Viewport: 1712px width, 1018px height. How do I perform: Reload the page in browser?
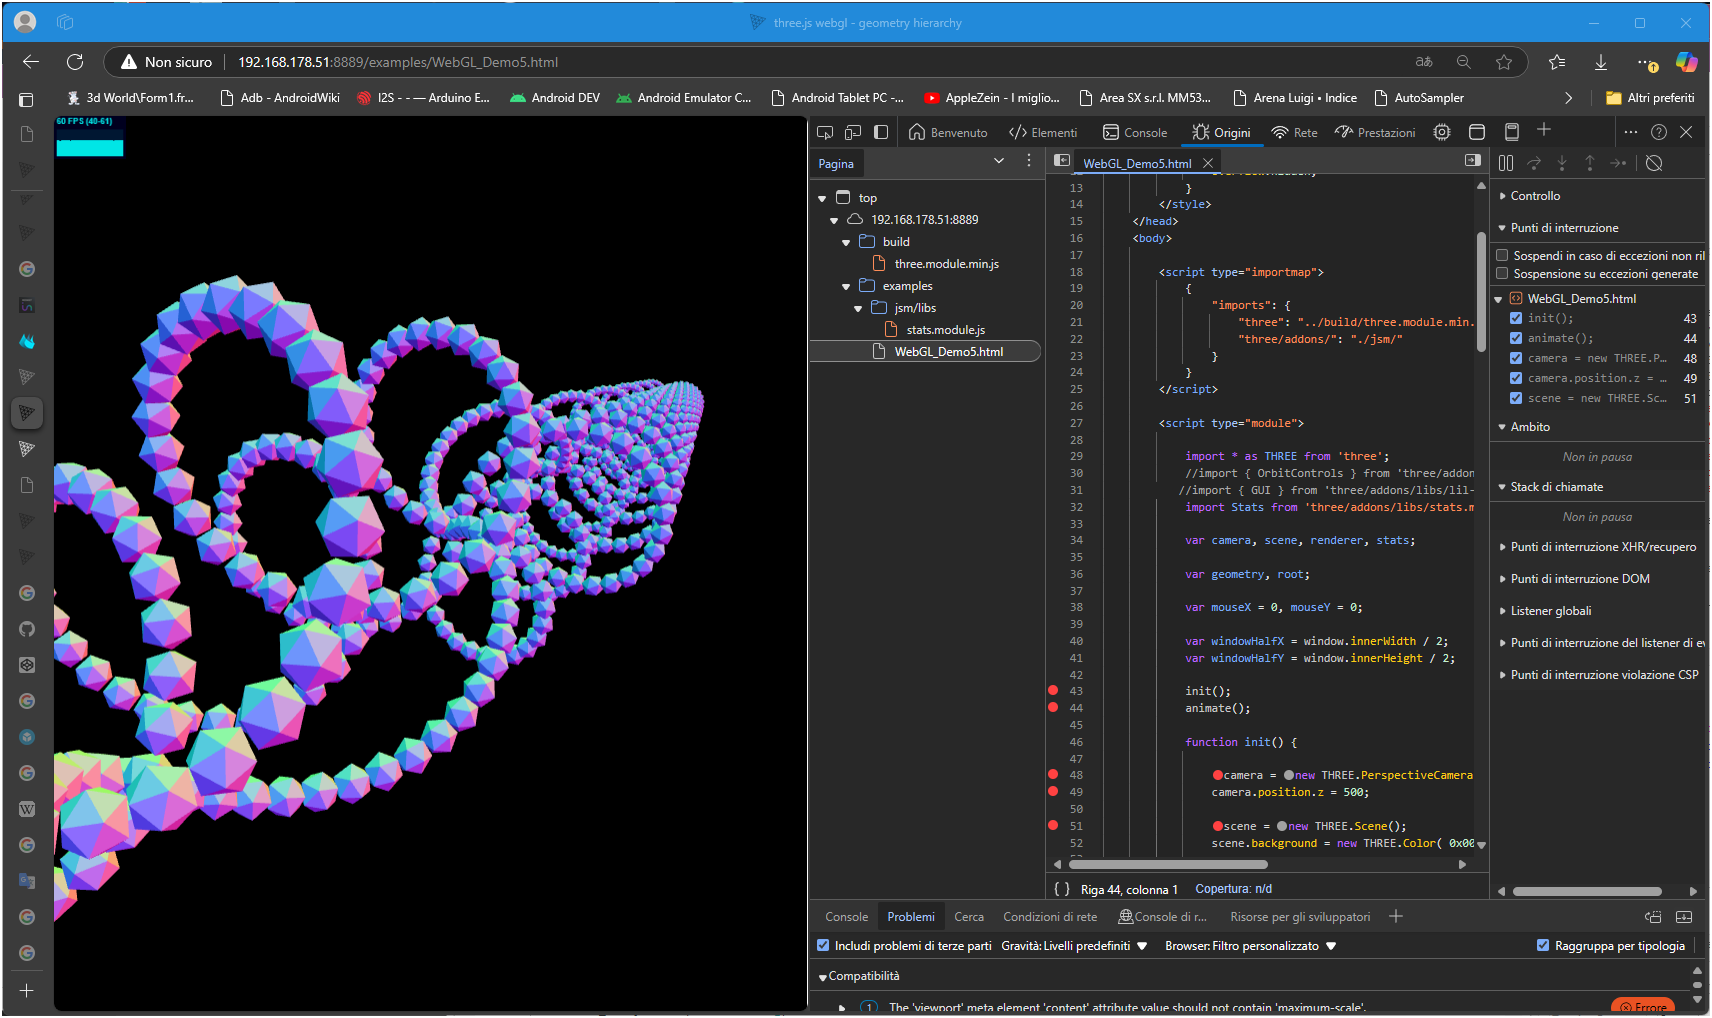point(75,62)
